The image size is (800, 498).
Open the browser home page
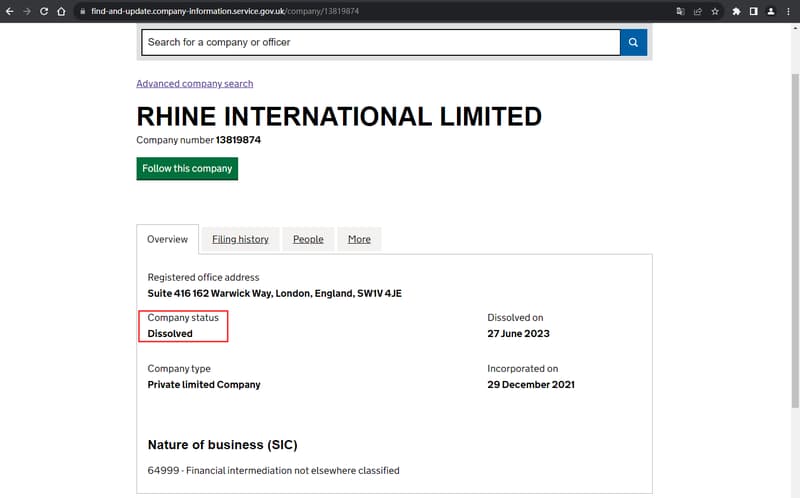(x=61, y=11)
